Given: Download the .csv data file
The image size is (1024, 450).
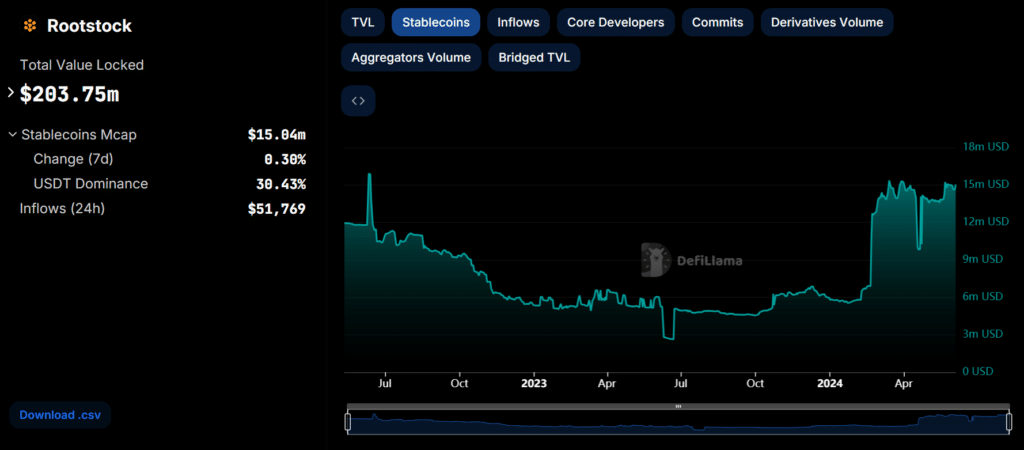Looking at the screenshot, I should [x=60, y=415].
